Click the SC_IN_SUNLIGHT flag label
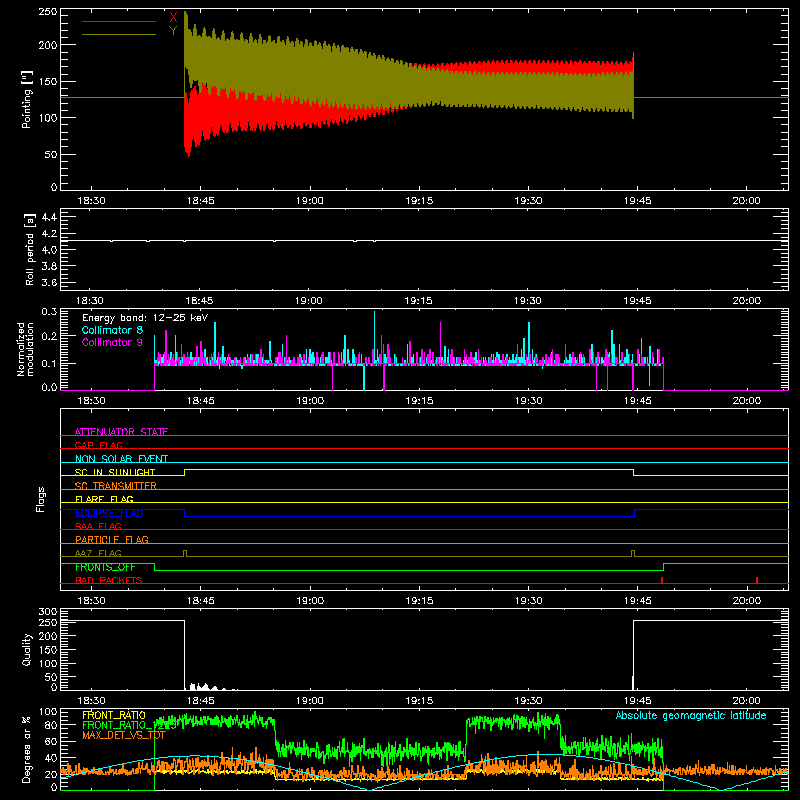 coord(115,472)
